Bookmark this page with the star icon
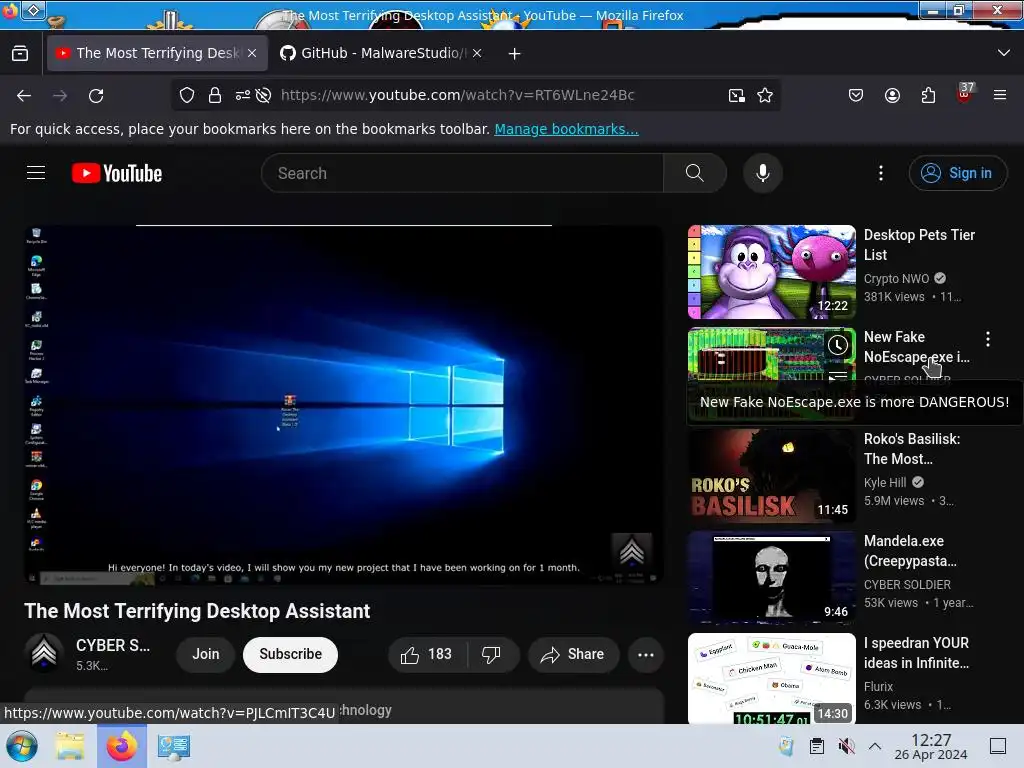 pos(765,95)
